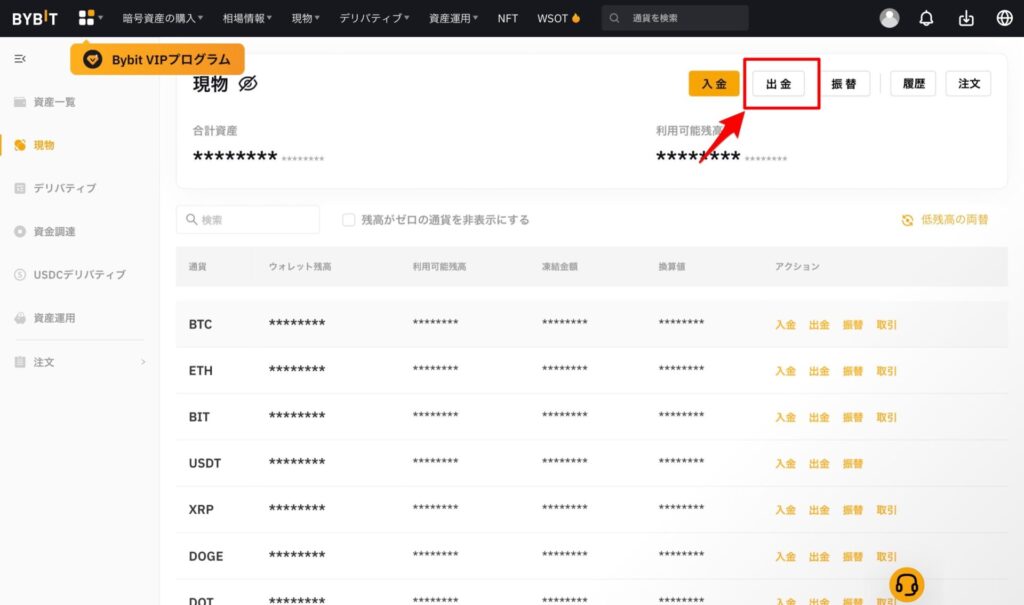Click 振替 in the DOGE row
Image resolution: width=1024 pixels, height=605 pixels.
click(x=853, y=557)
